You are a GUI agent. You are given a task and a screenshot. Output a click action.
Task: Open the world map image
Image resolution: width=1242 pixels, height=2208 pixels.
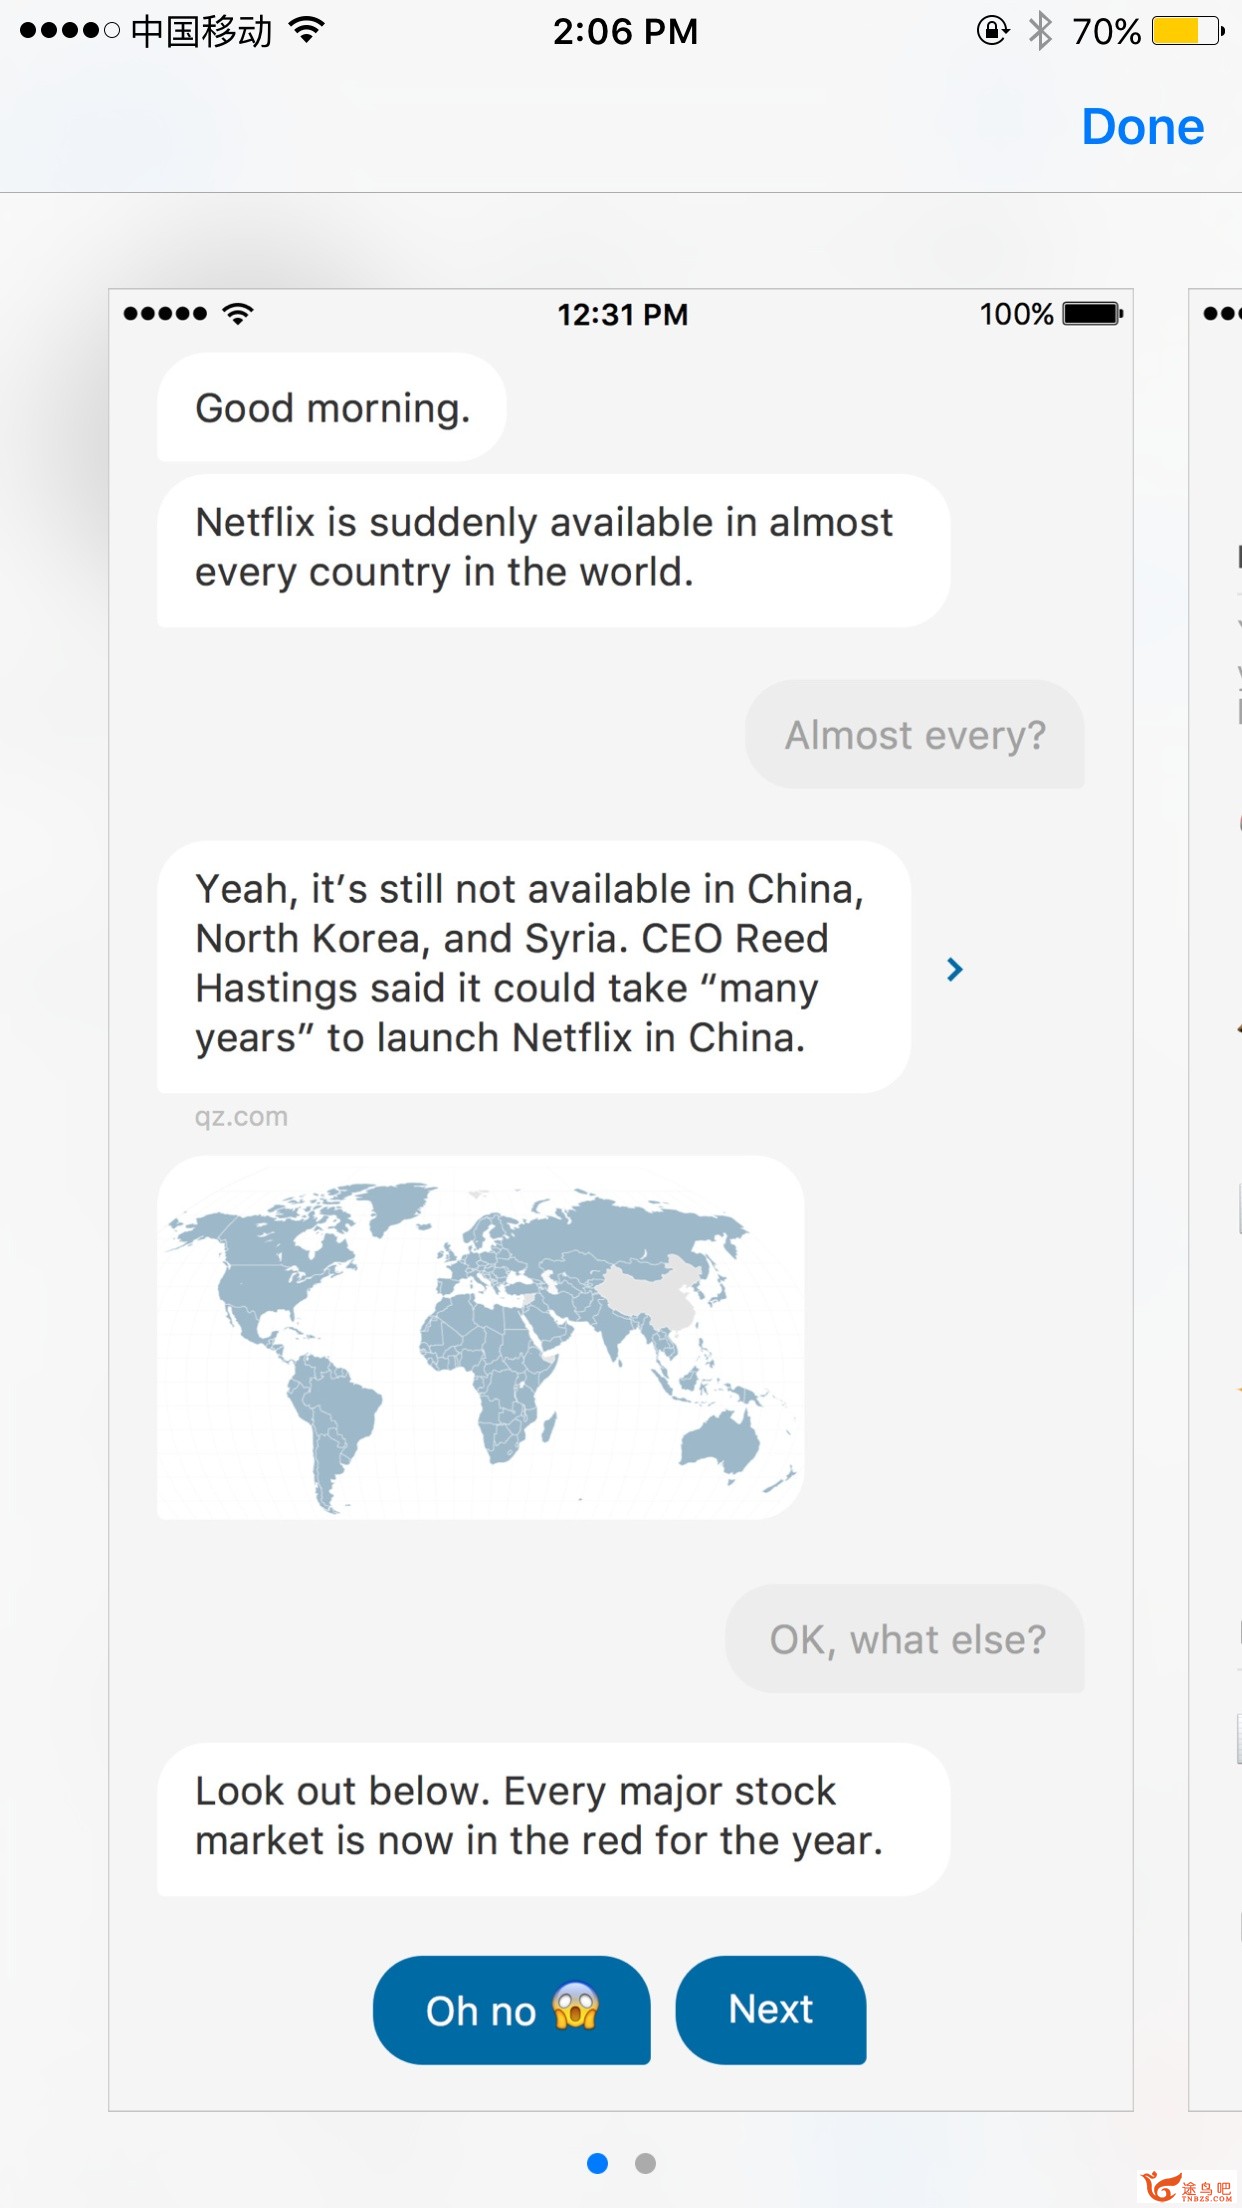pyautogui.click(x=481, y=1337)
